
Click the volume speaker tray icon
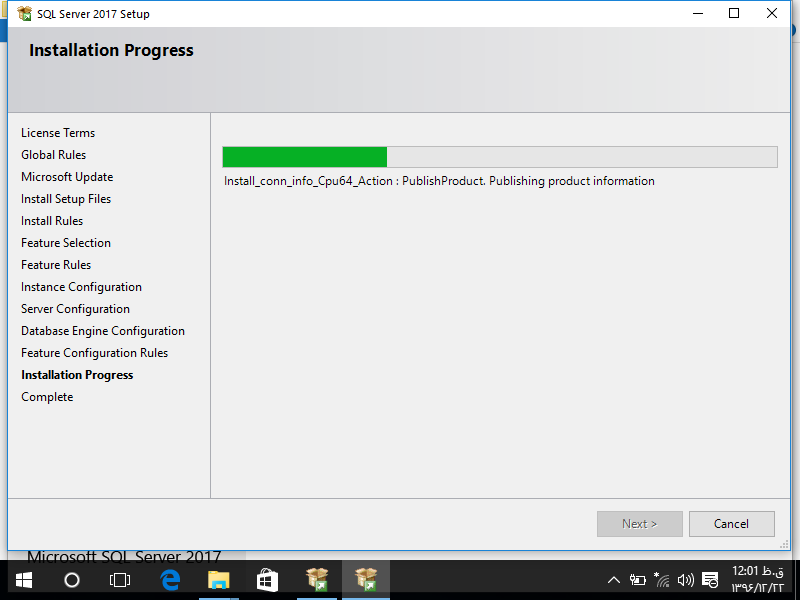coord(685,580)
